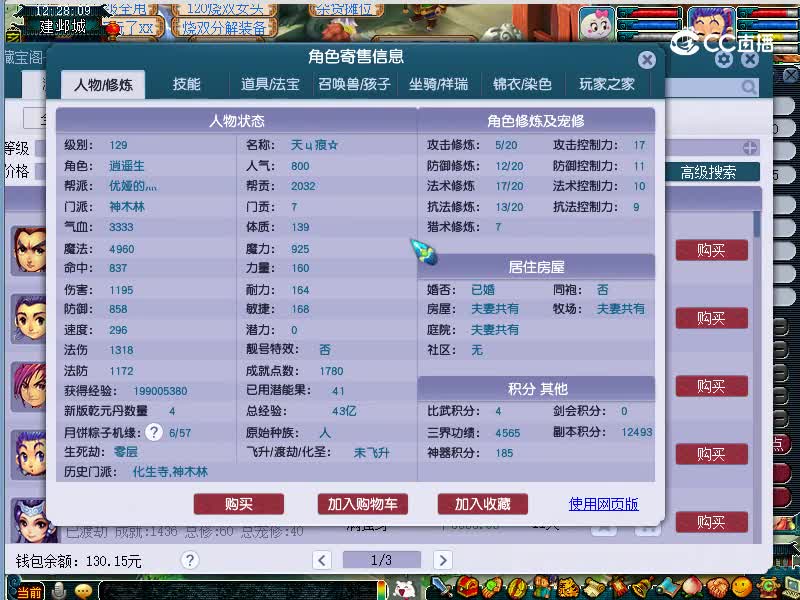
Task: Click the peach icon in bottom bar
Action: pos(692,589)
